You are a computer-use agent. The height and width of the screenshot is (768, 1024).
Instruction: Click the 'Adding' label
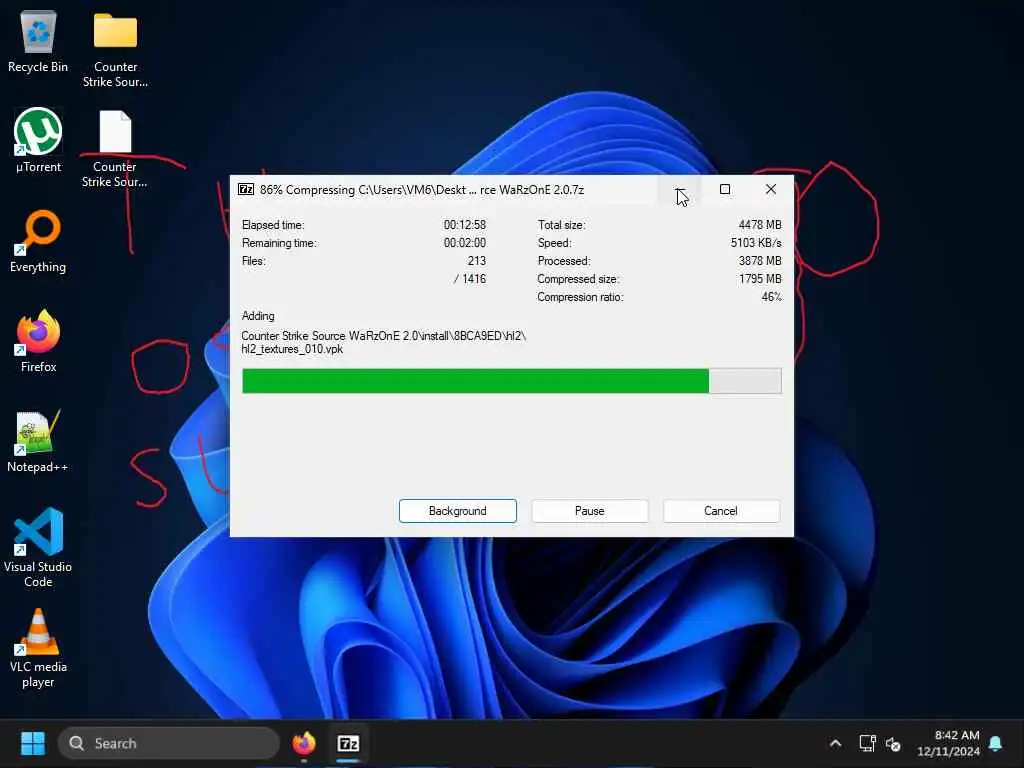tap(258, 316)
